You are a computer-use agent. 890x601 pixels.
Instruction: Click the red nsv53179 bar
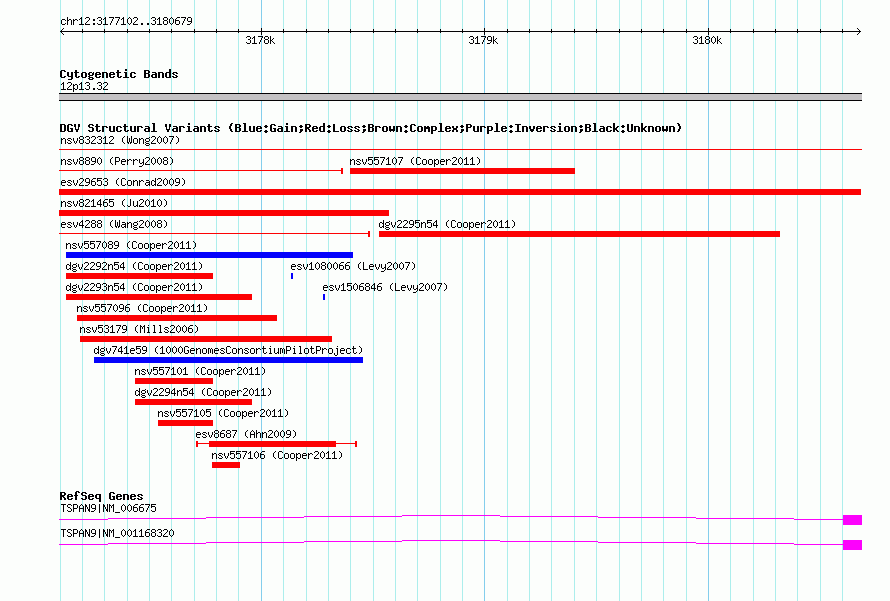click(206, 339)
